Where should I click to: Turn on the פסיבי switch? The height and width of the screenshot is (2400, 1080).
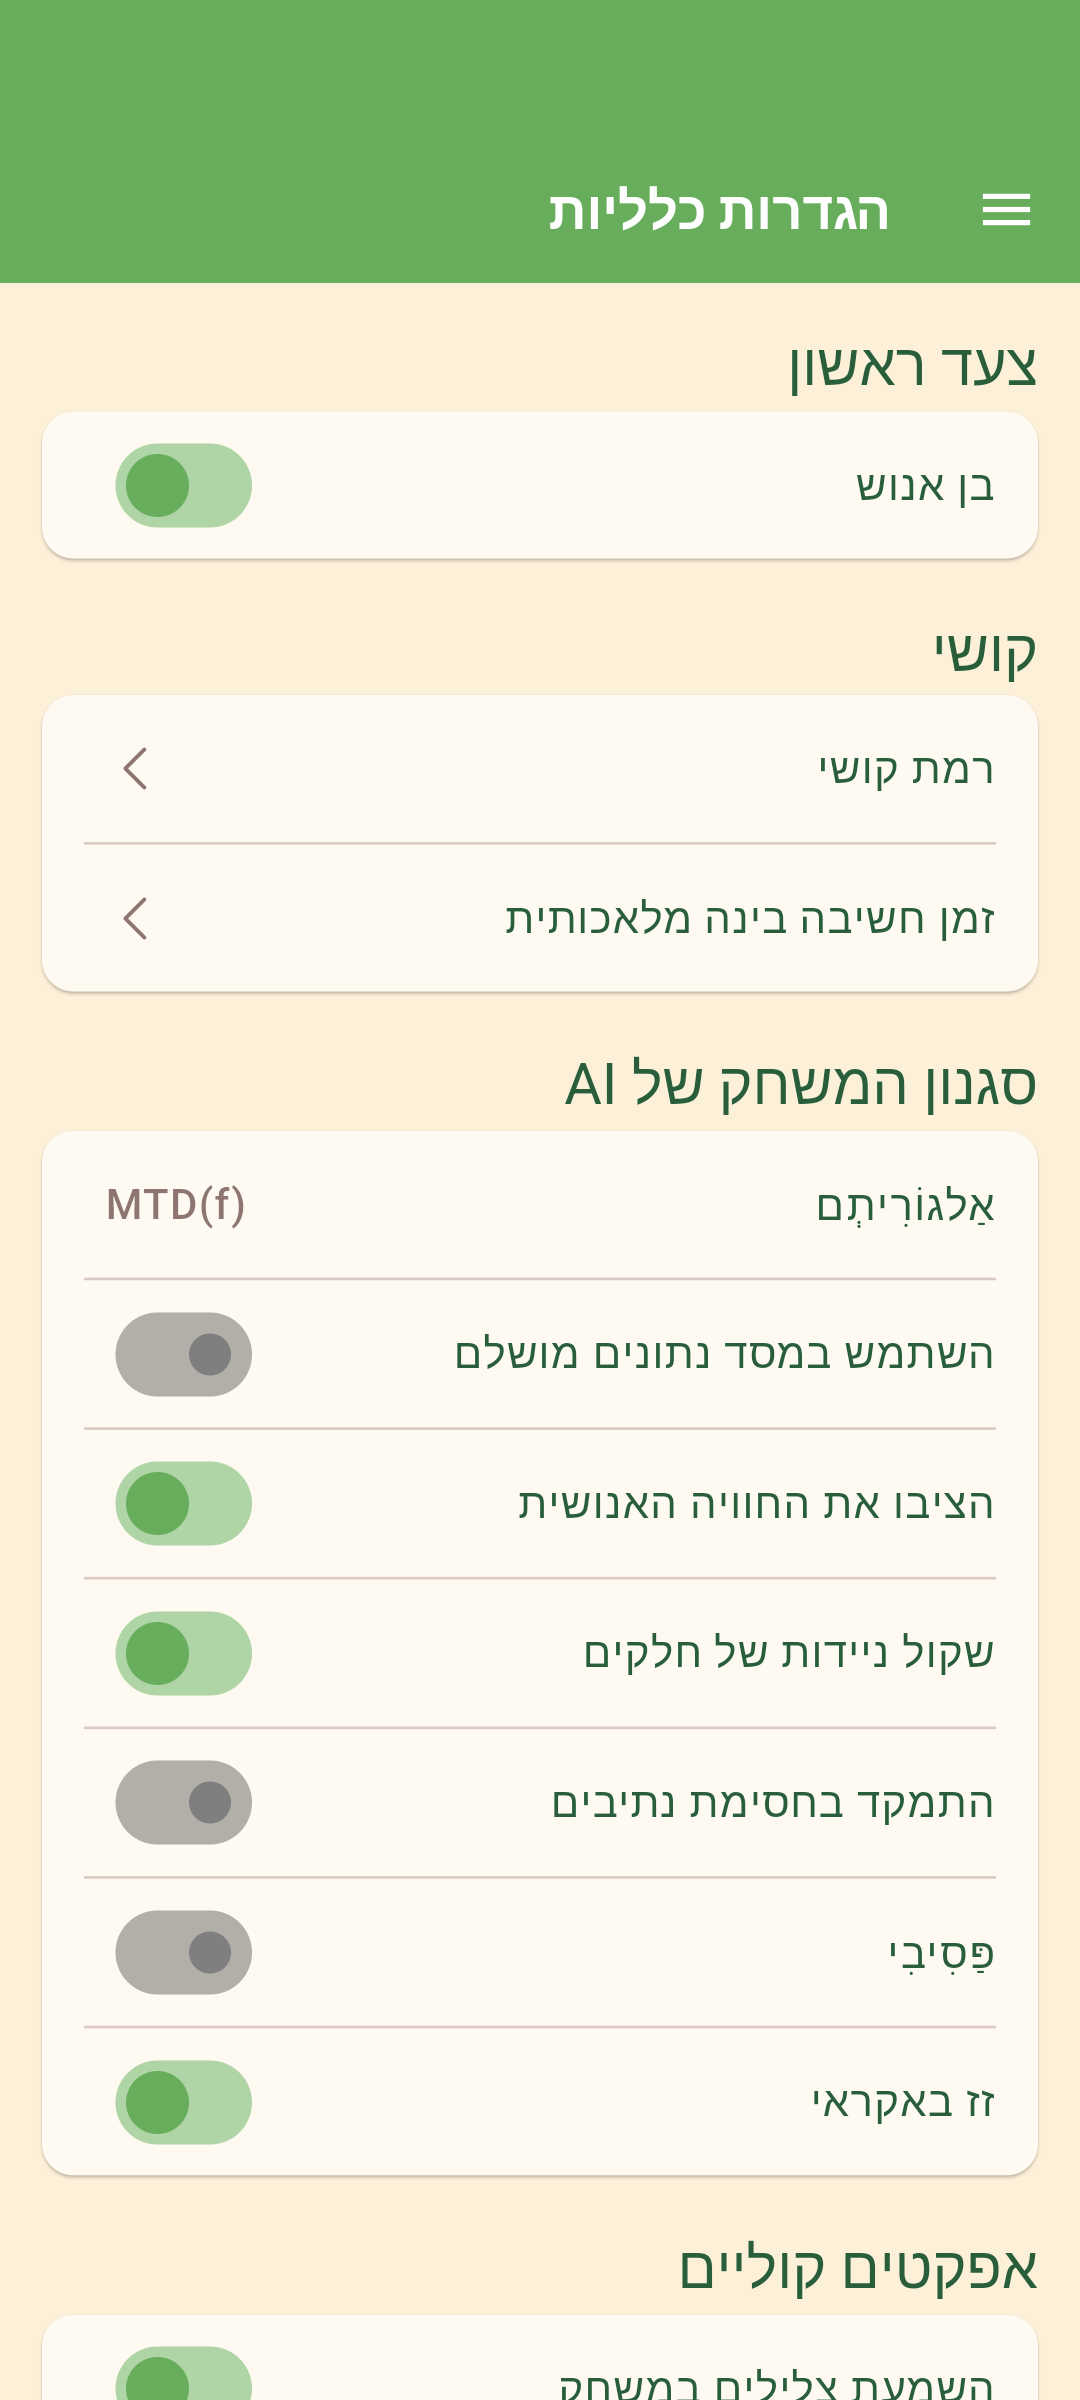(184, 1952)
